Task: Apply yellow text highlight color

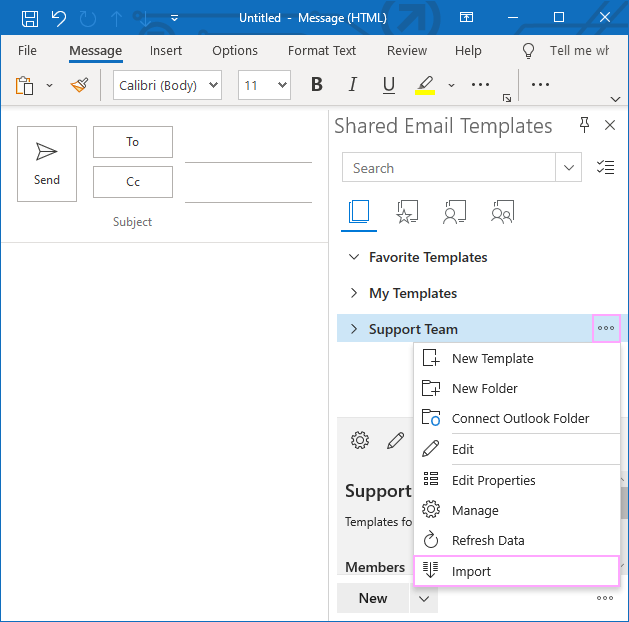Action: tap(425, 85)
